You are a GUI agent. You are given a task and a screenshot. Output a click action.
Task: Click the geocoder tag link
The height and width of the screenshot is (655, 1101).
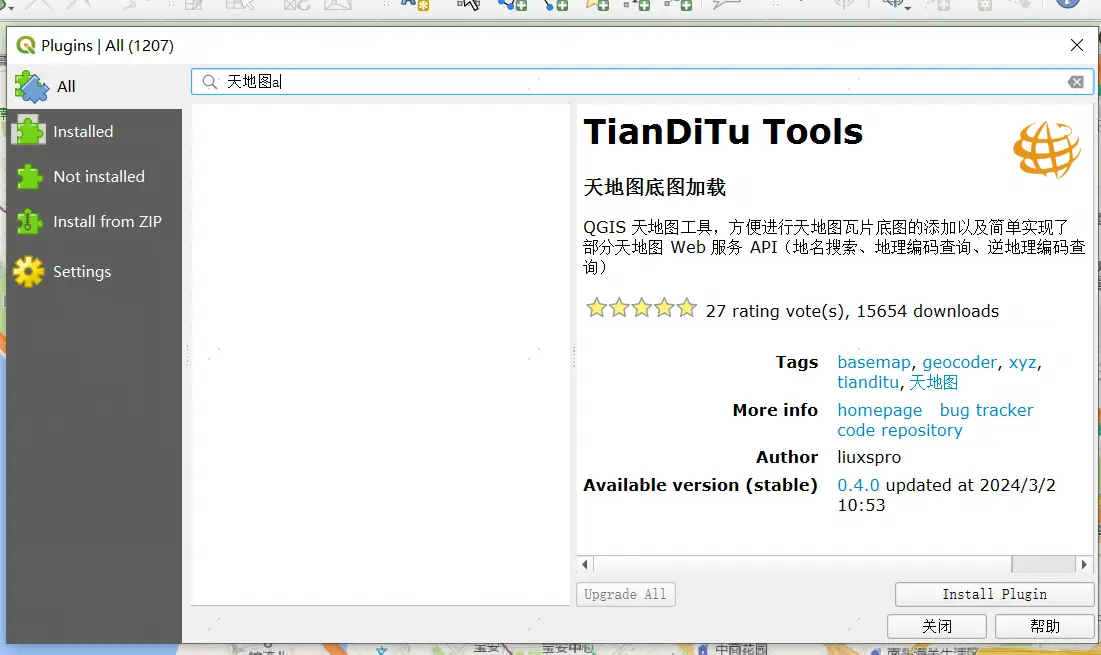point(959,362)
